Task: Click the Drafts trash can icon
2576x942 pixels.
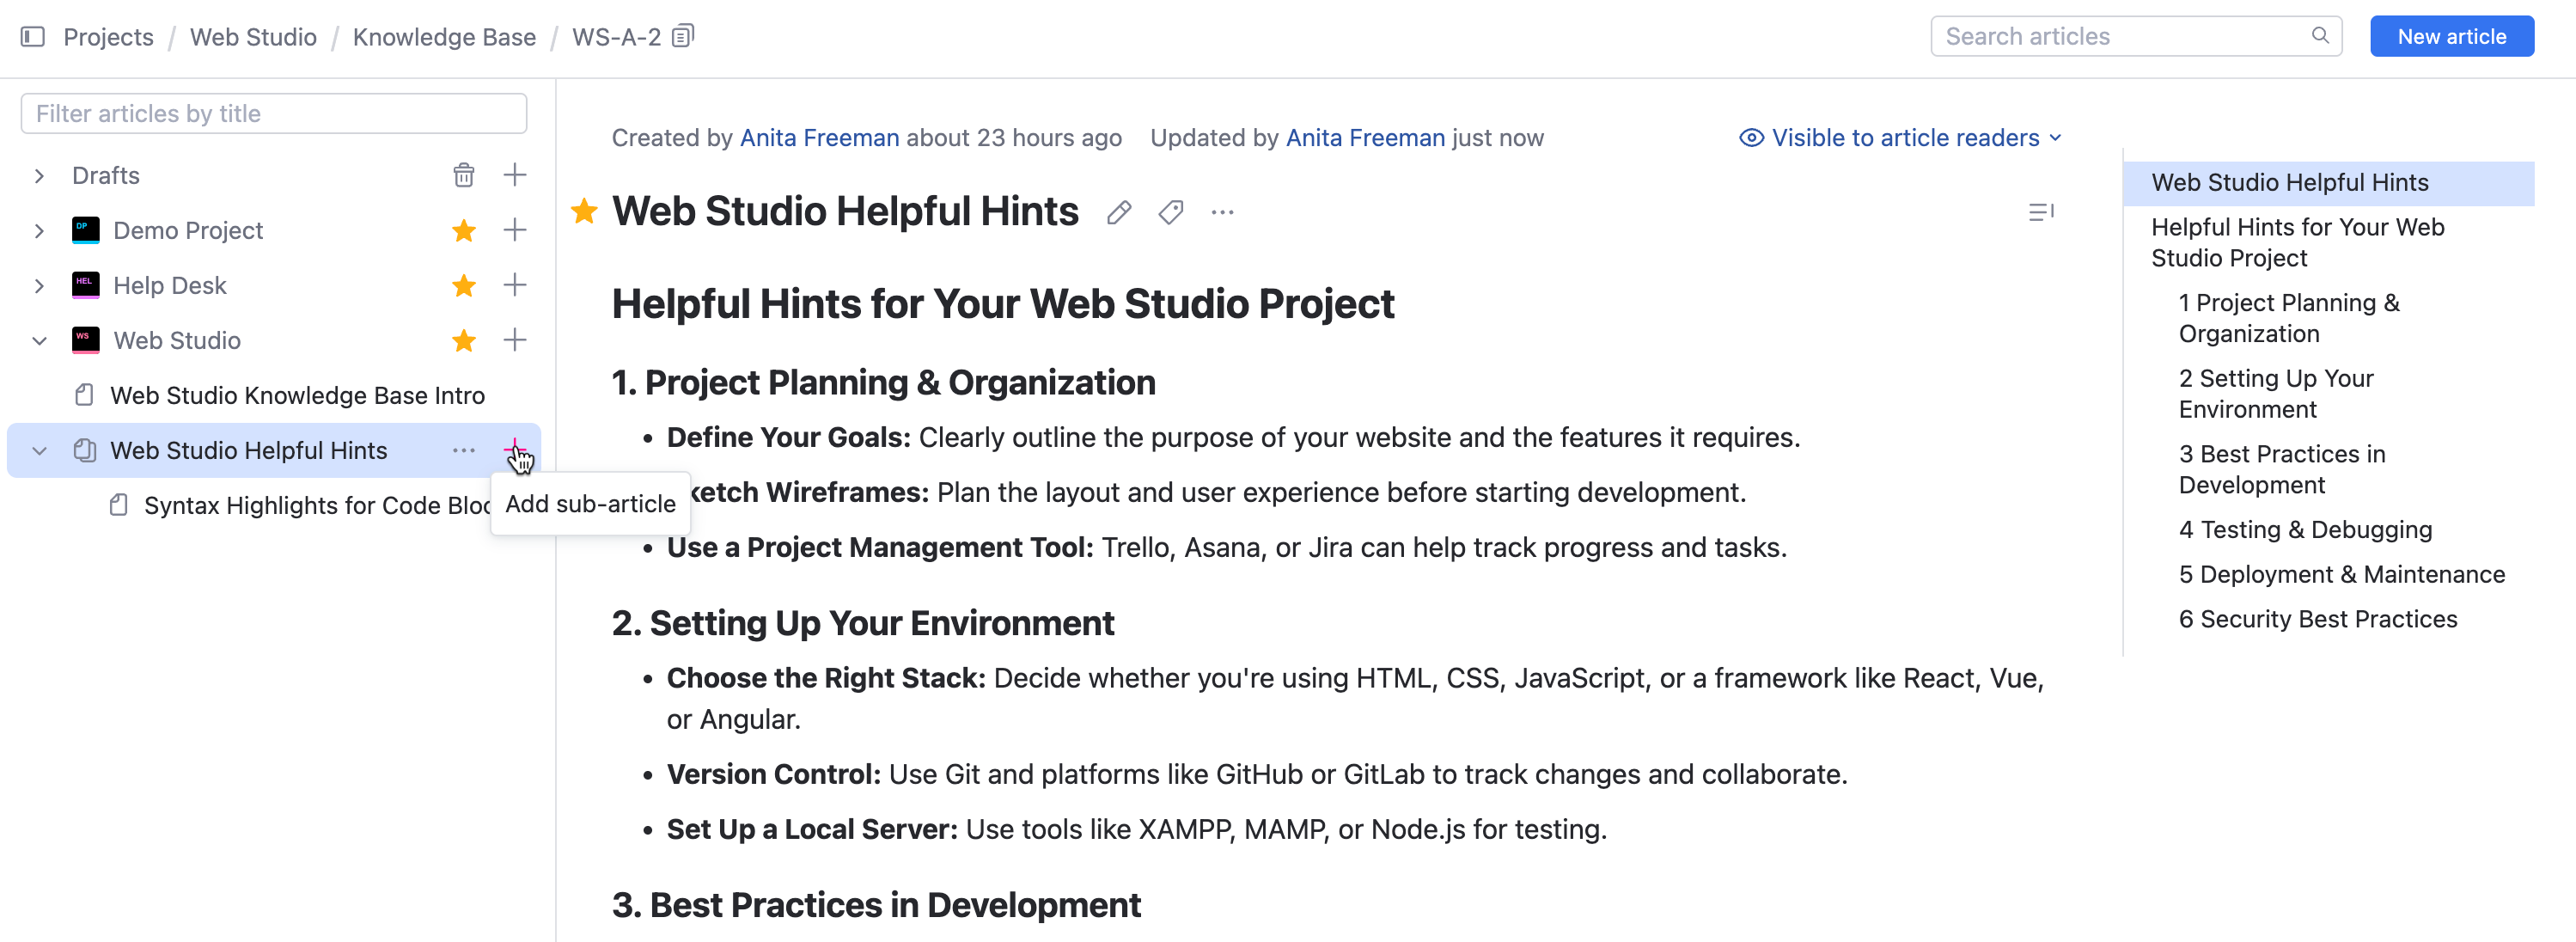Action: point(463,175)
